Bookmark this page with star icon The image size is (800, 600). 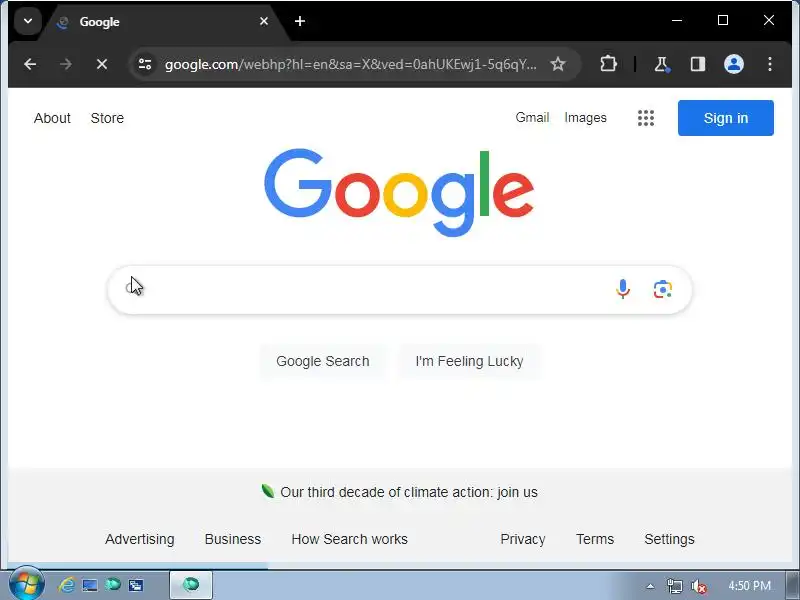tap(558, 64)
